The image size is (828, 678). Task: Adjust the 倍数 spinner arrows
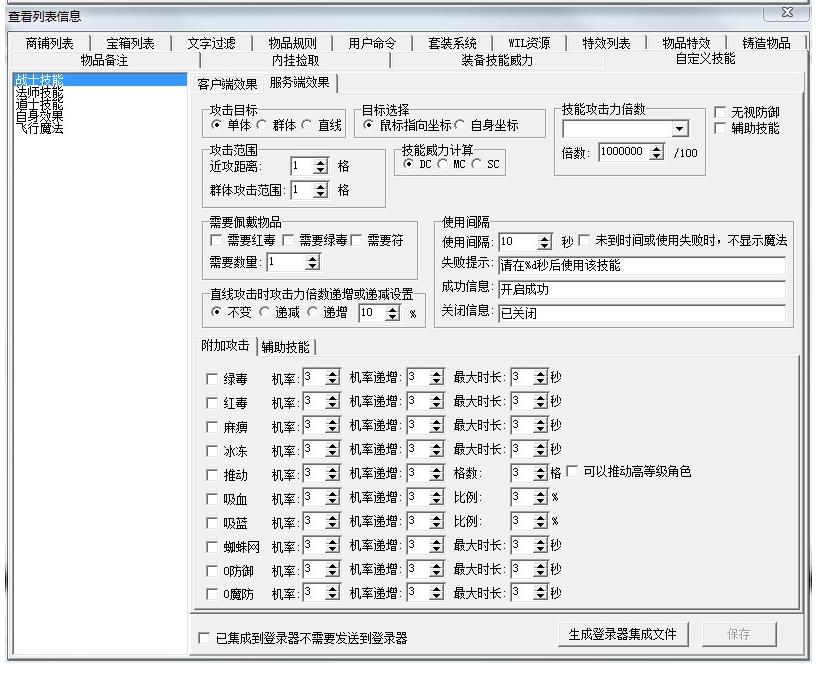[x=656, y=152]
